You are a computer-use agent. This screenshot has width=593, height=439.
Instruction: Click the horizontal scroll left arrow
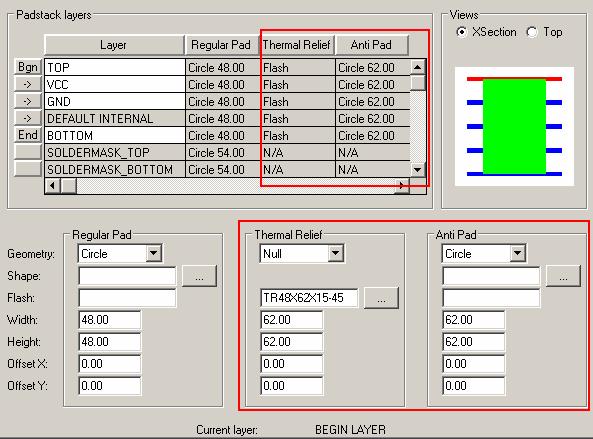(53, 186)
